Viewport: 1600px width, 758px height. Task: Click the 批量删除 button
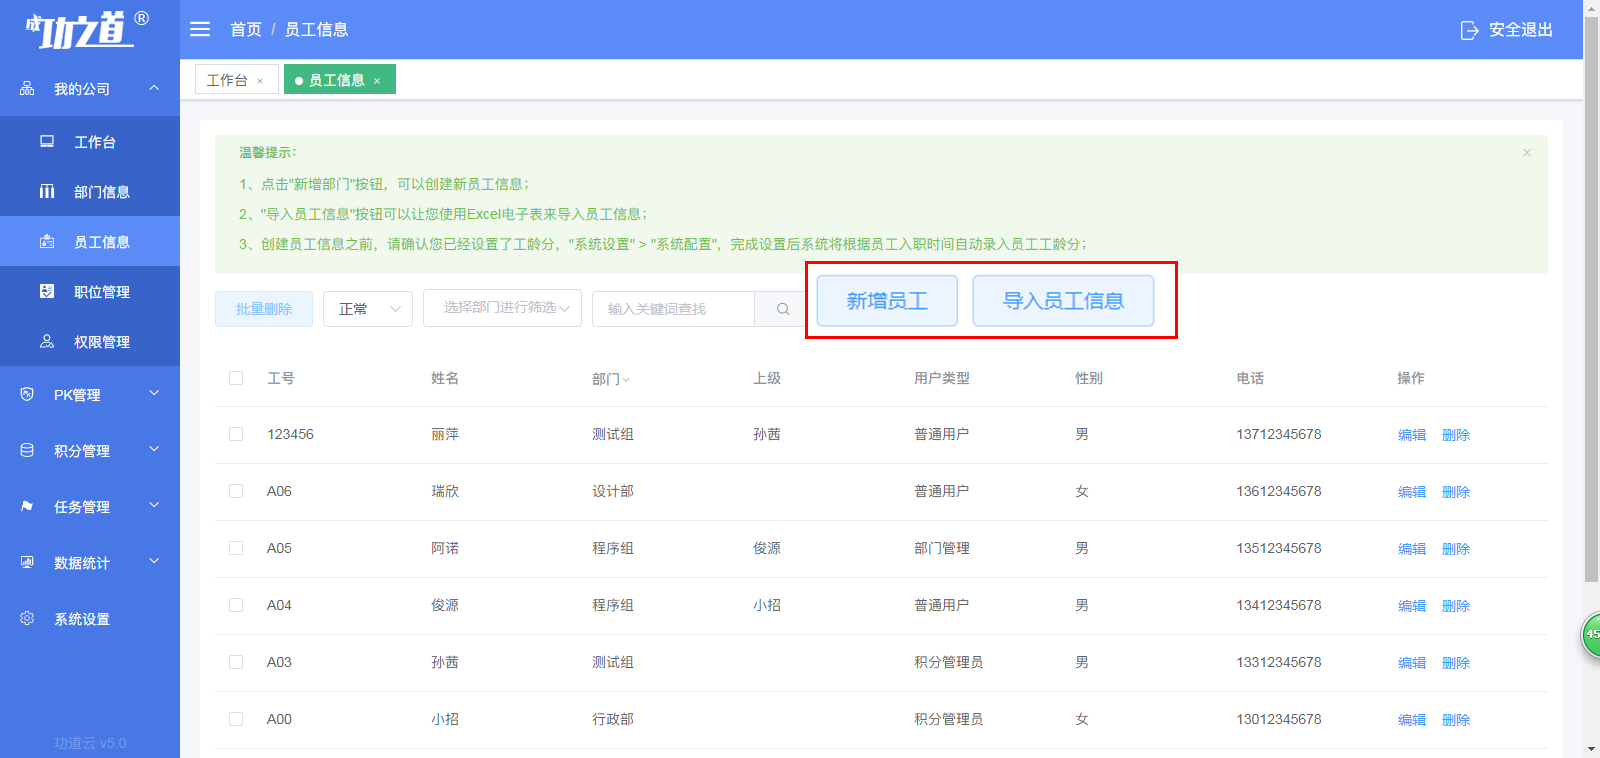tap(264, 309)
